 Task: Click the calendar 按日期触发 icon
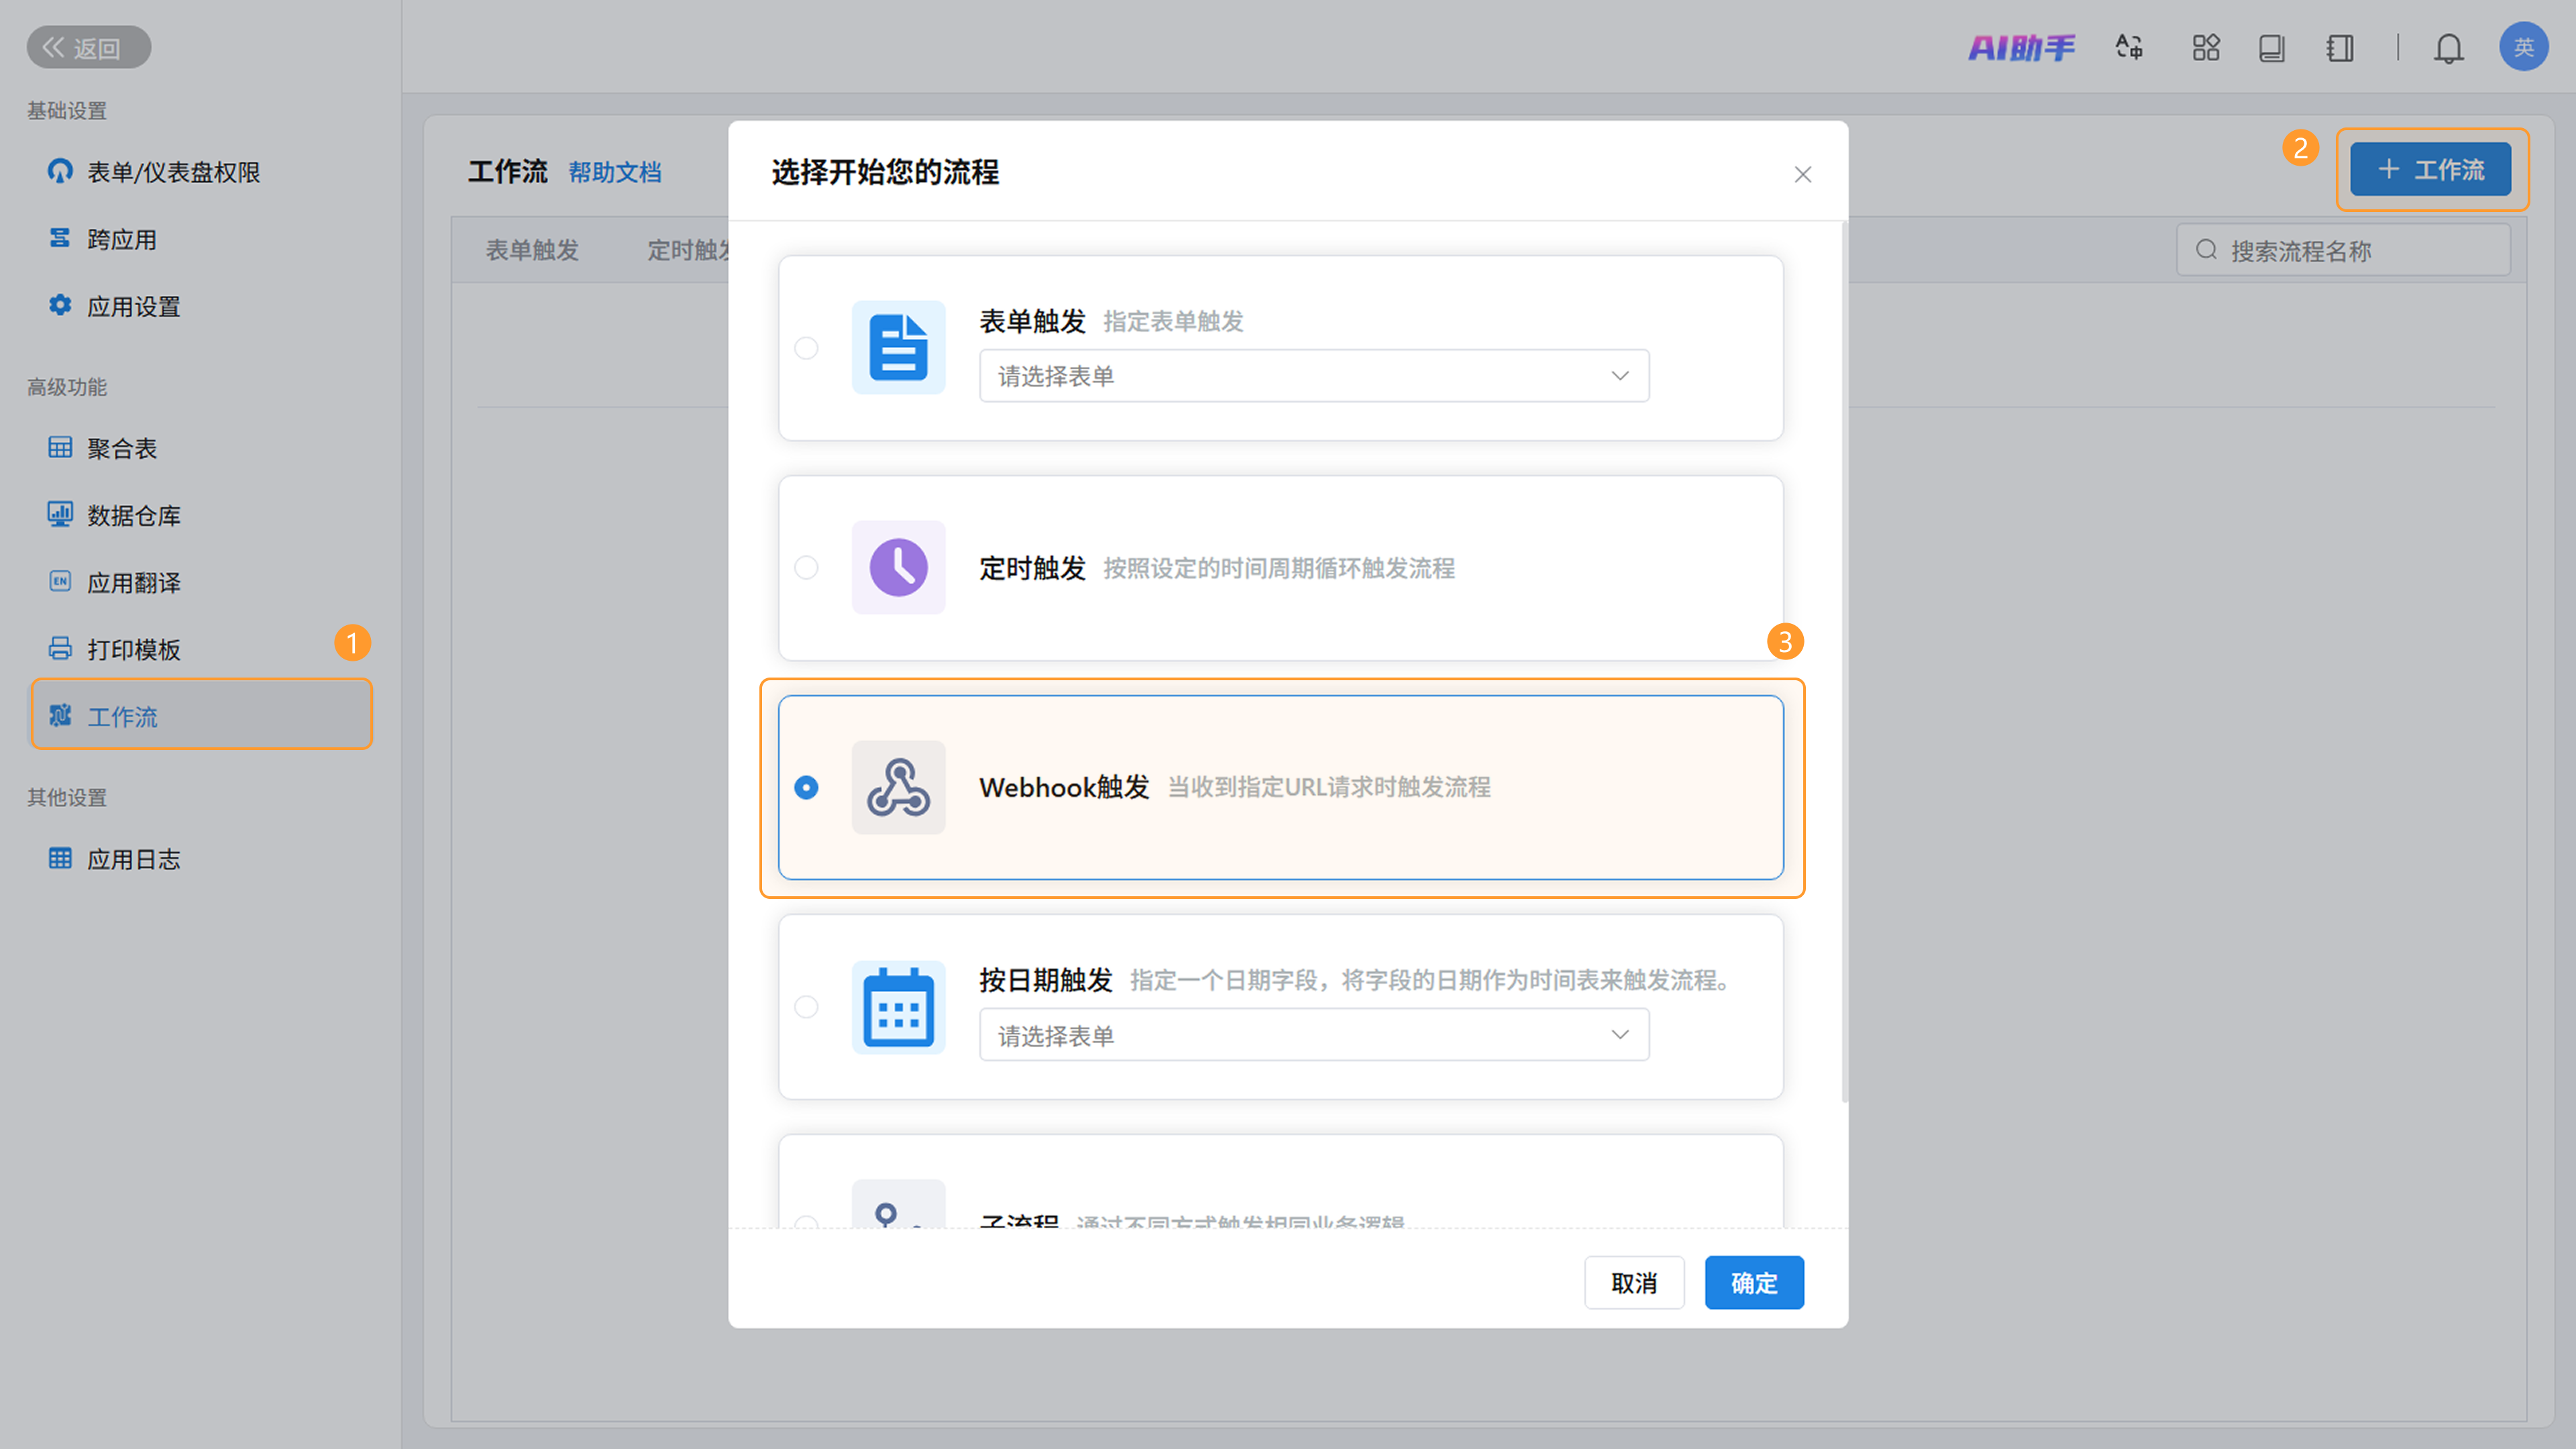[x=898, y=1007]
